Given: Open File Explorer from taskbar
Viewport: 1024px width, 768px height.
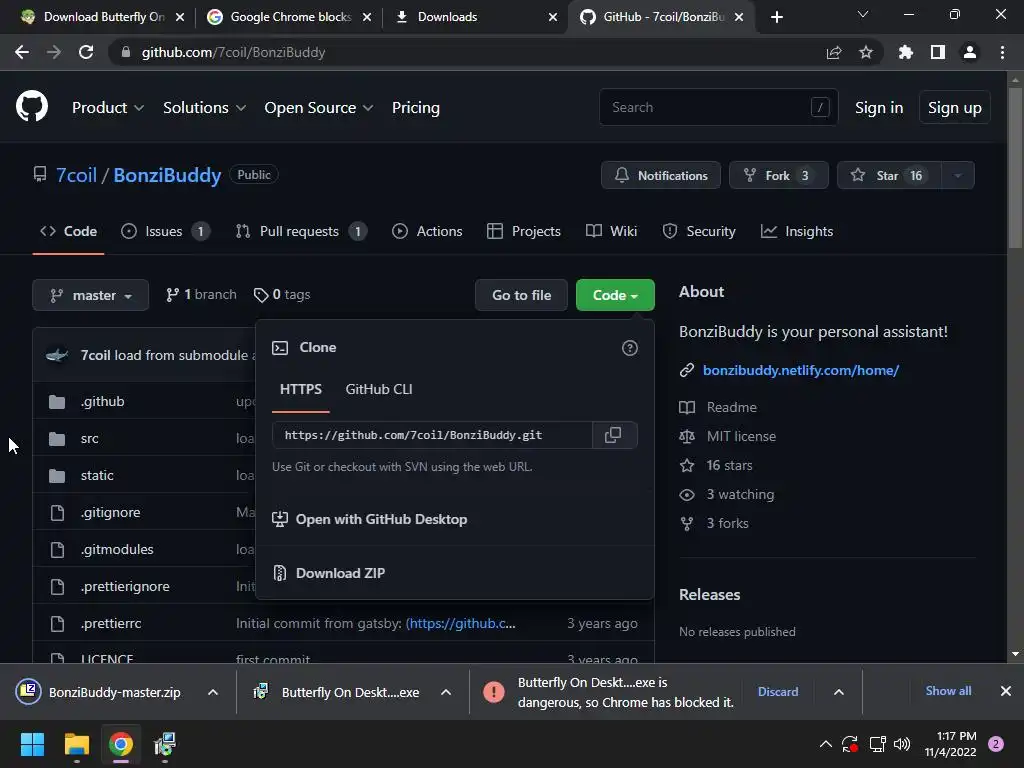Looking at the screenshot, I should pos(76,744).
